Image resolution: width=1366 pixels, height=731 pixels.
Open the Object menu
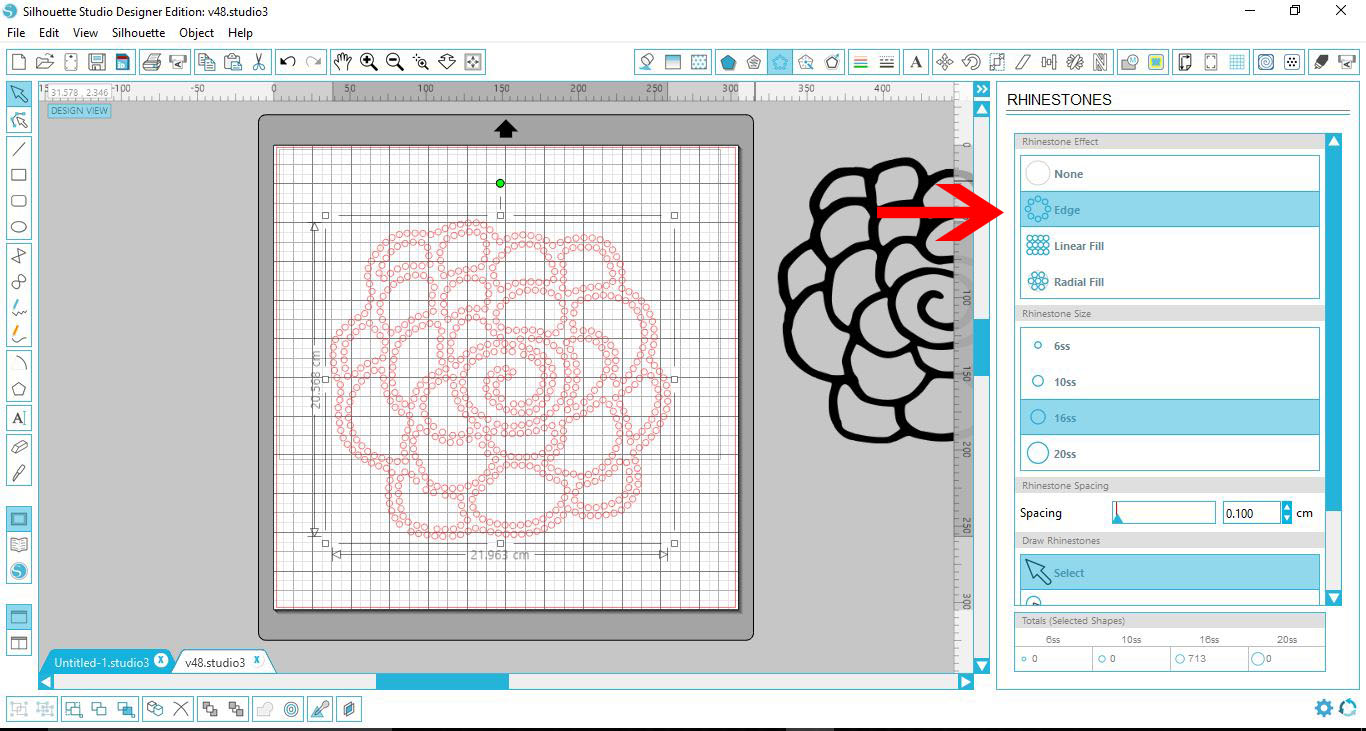[196, 32]
